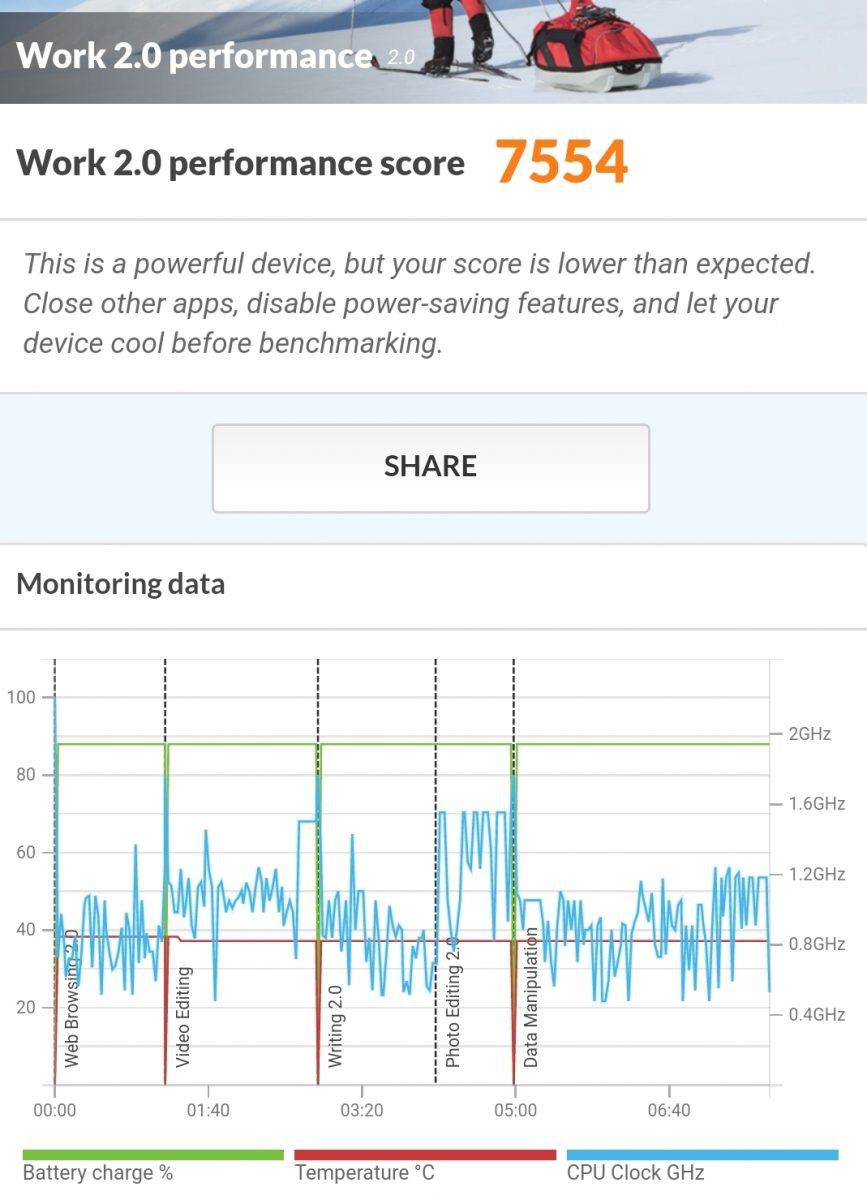Tap the 1.6GHz axis tick label

[x=817, y=804]
